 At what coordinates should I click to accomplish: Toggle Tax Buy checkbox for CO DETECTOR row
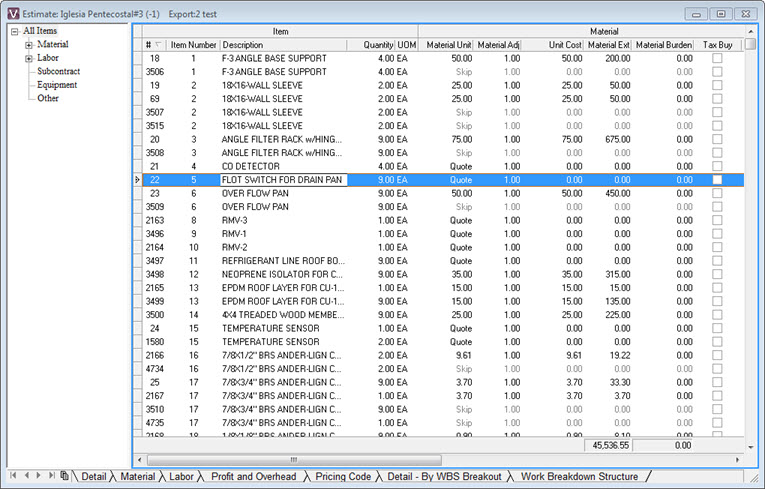tap(717, 166)
